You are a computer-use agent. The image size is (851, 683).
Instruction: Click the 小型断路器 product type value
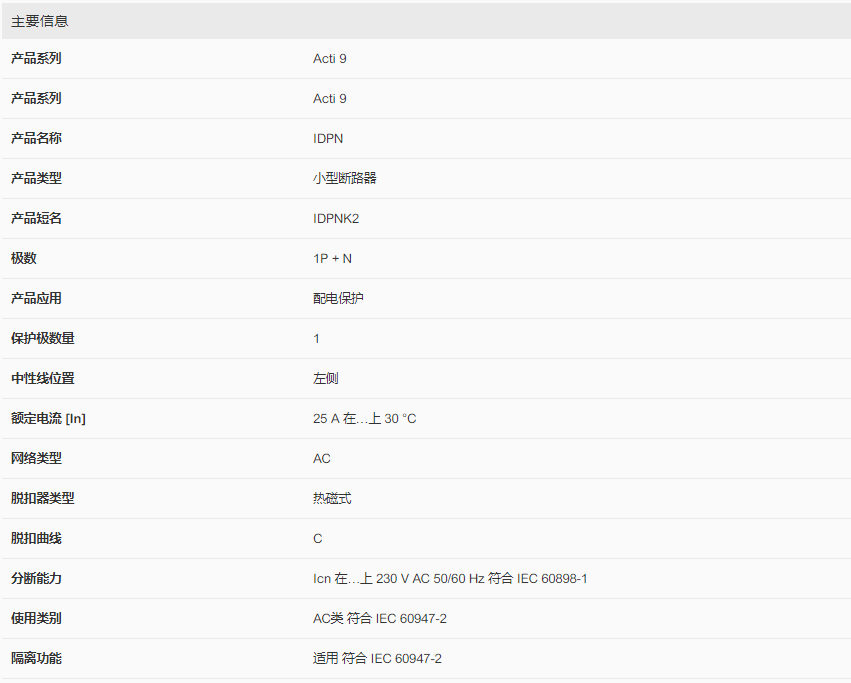(345, 178)
